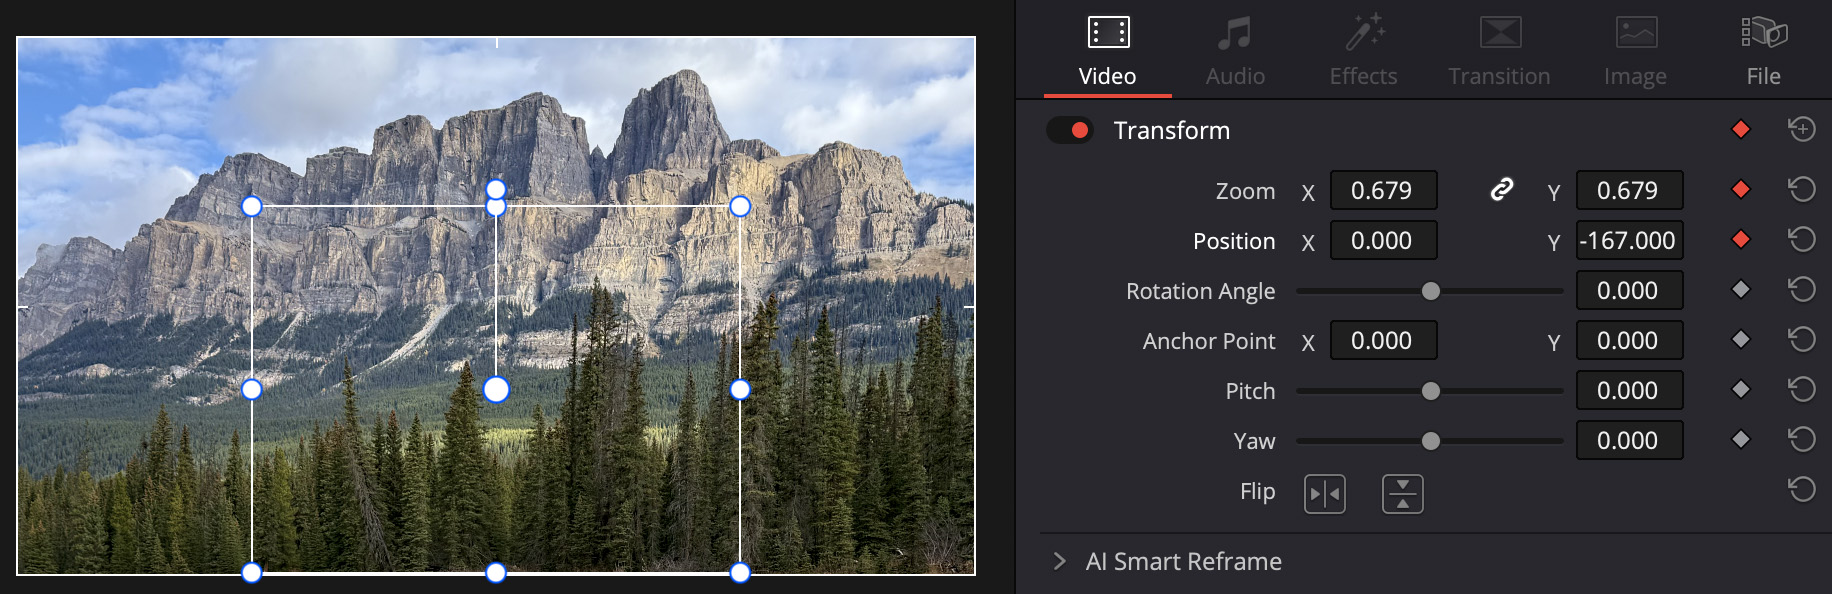Click the flip vertical icon
1832x594 pixels.
1402,494
